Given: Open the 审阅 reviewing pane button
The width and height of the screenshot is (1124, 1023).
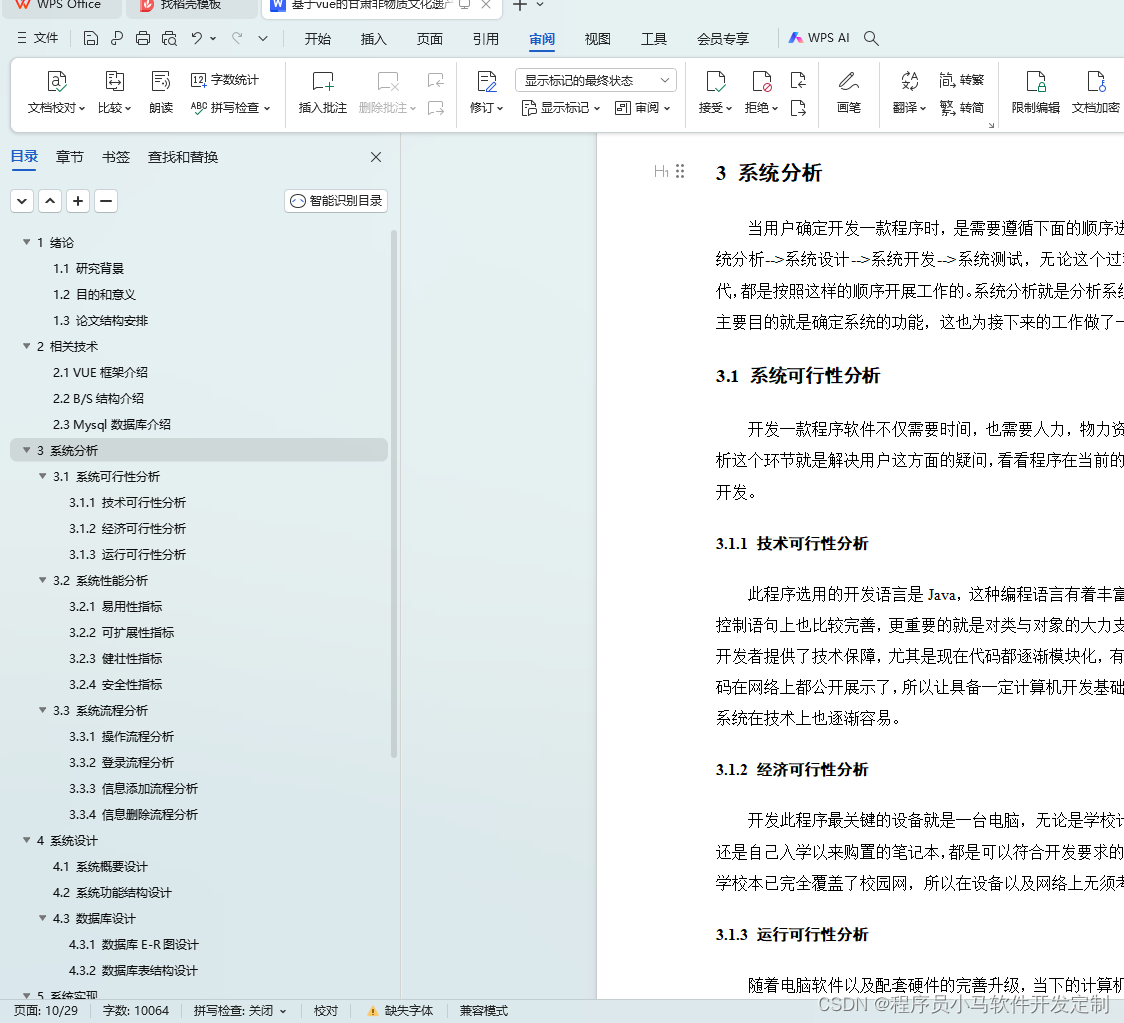Looking at the screenshot, I should [643, 108].
